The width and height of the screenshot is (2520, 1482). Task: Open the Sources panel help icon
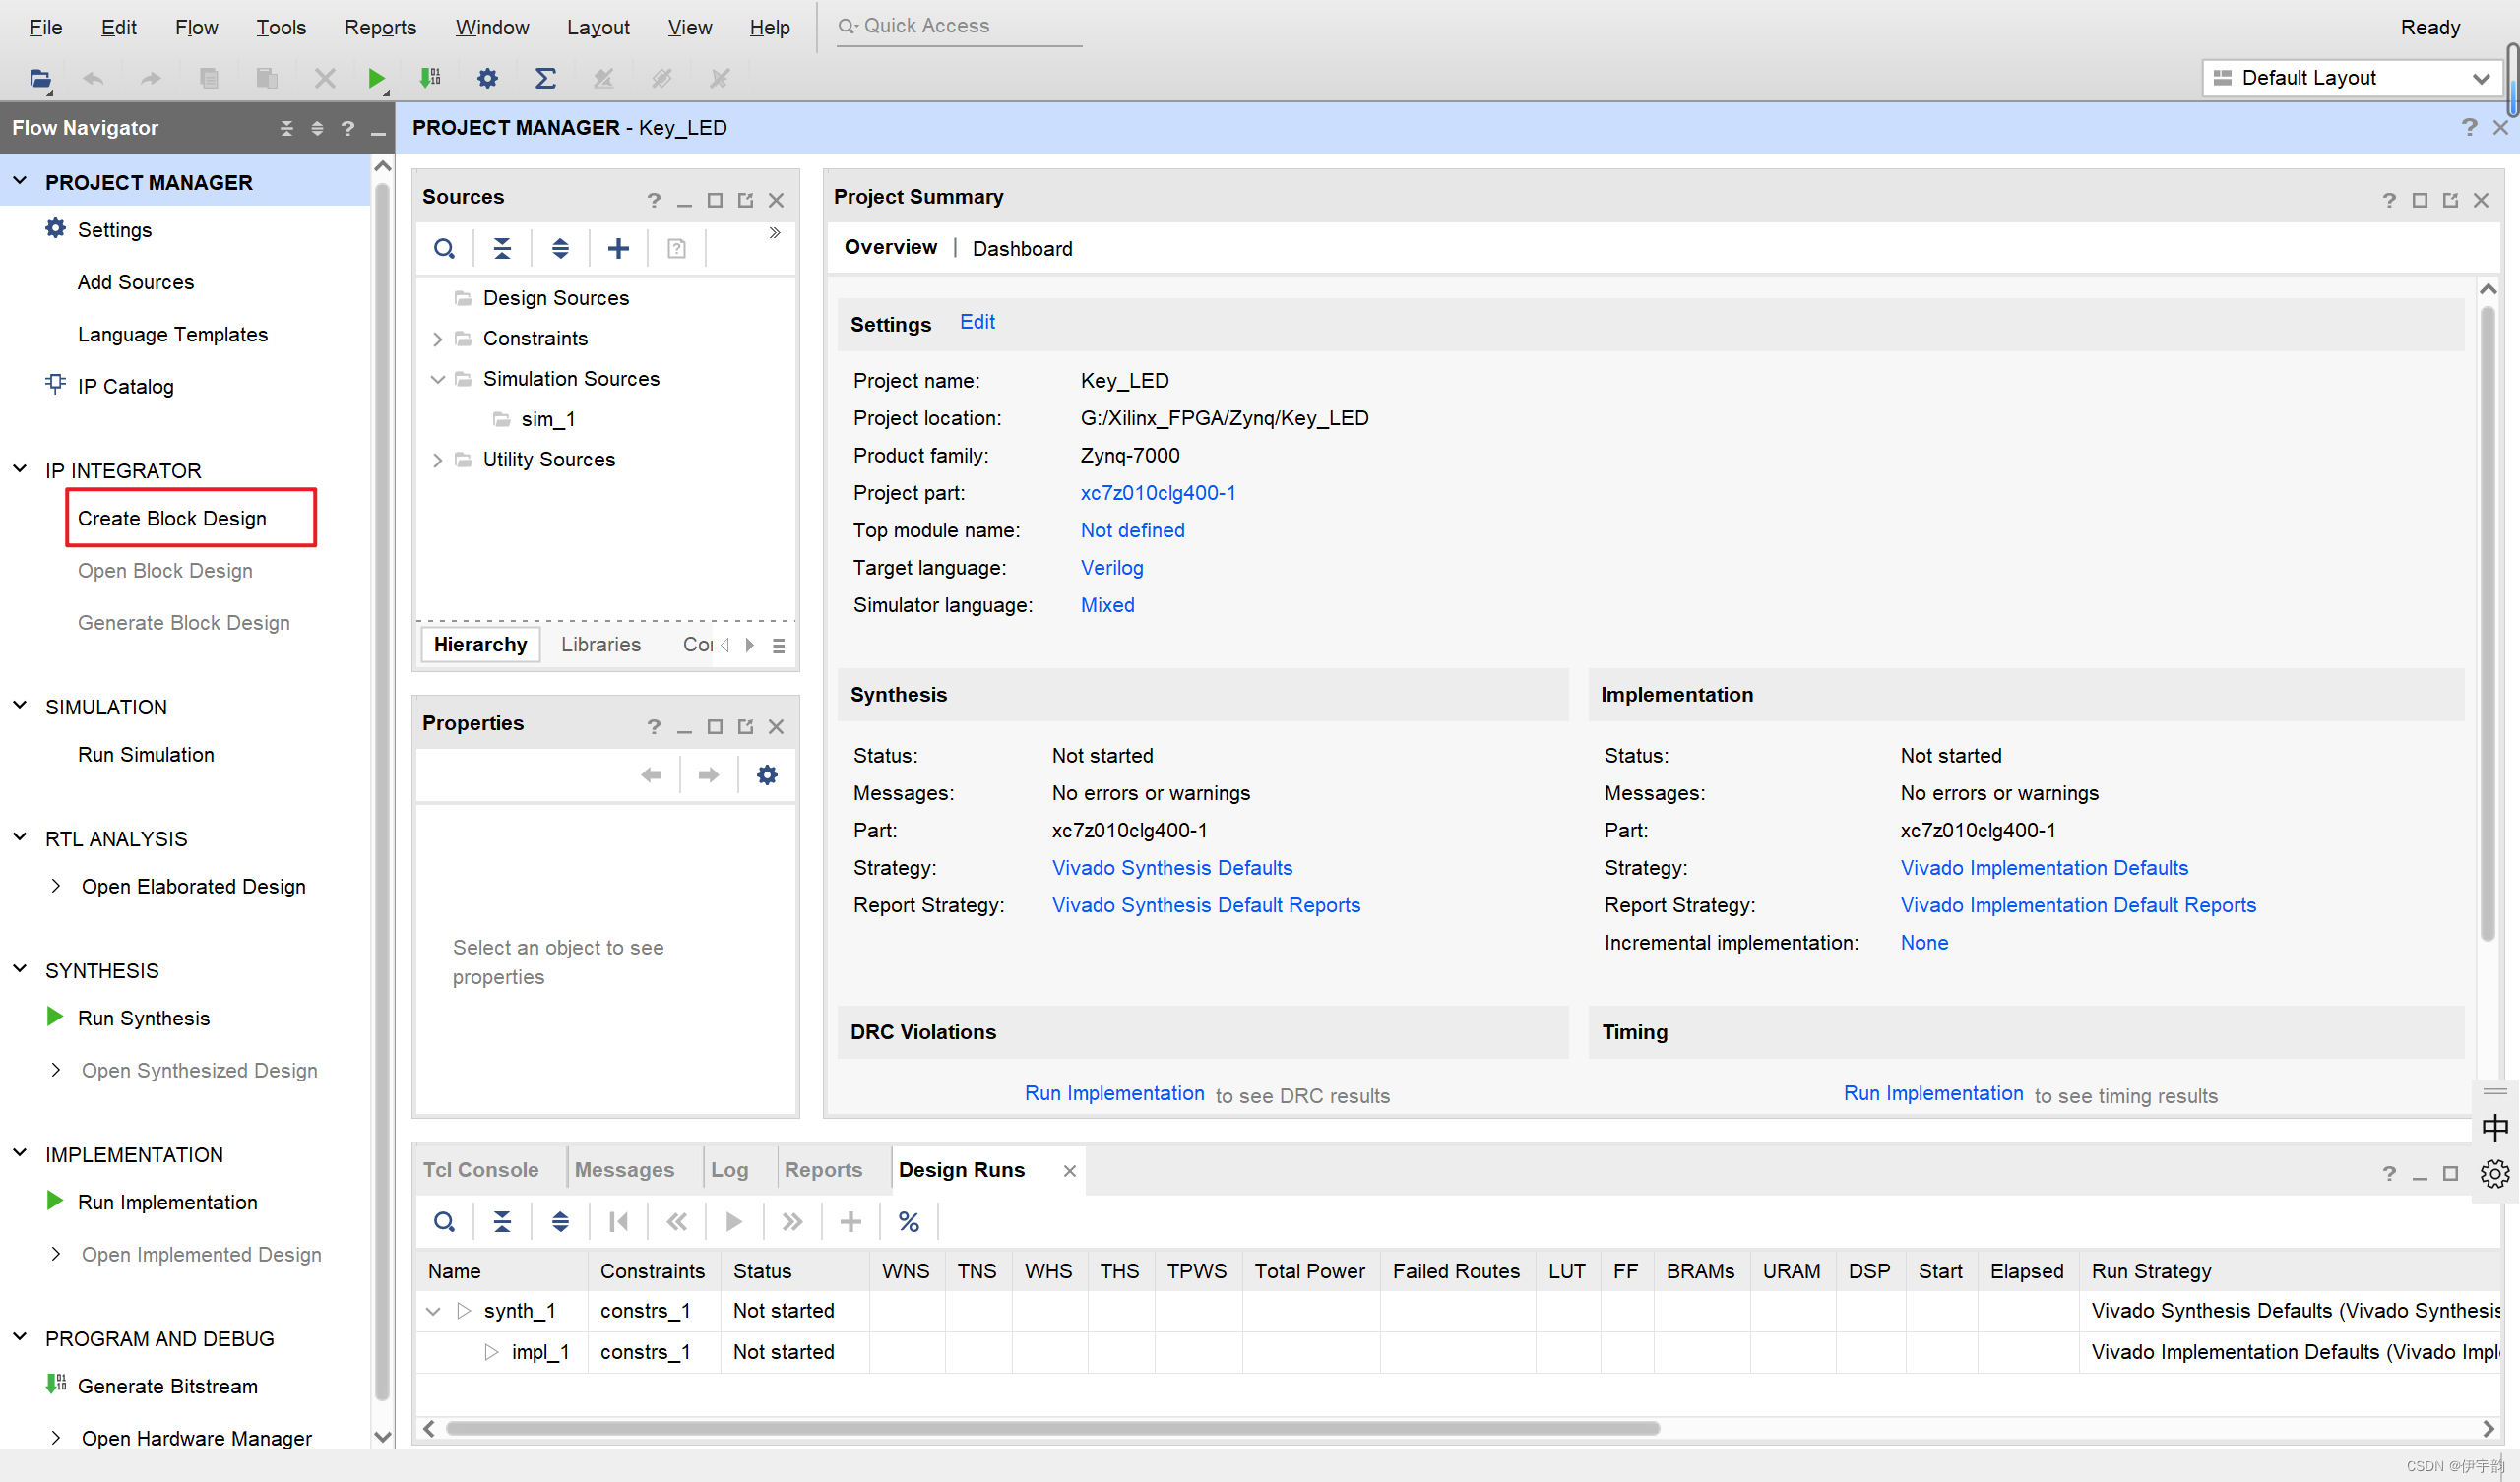(653, 200)
